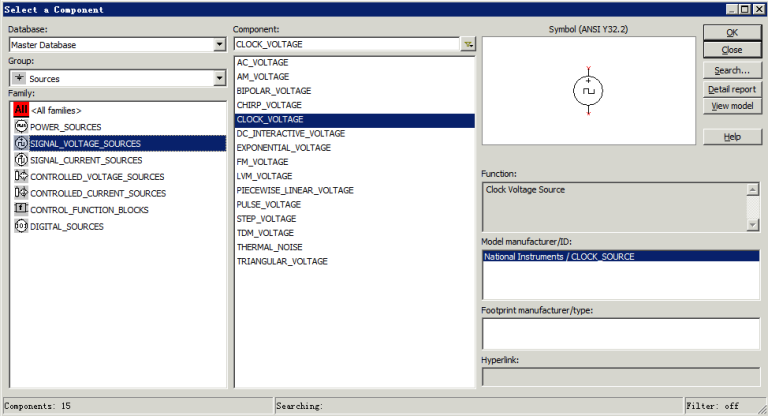
Task: Click the red All families icon
Action: click(20, 110)
